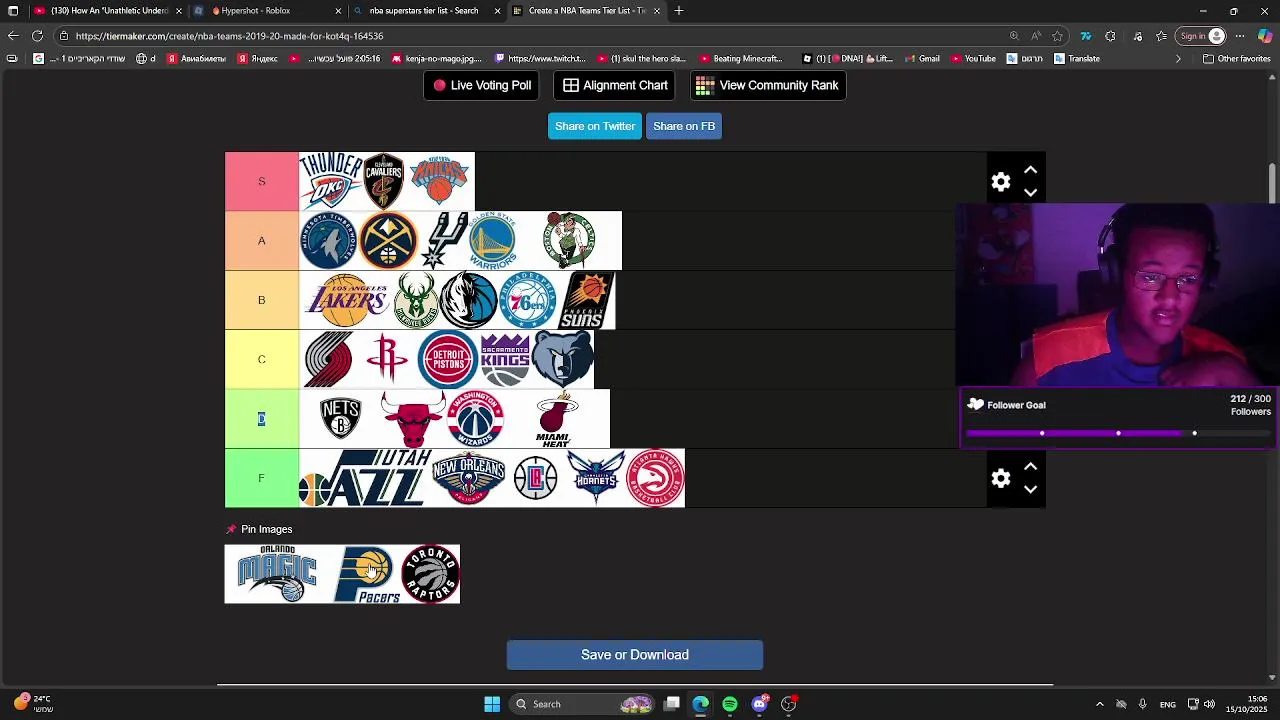Click the F tier label
The height and width of the screenshot is (720, 1280).
[x=262, y=478]
